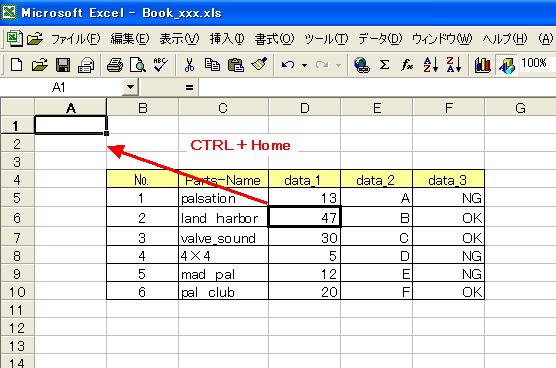Toggle the Drawing toolbar icon
The width and height of the screenshot is (556, 368).
(506, 65)
